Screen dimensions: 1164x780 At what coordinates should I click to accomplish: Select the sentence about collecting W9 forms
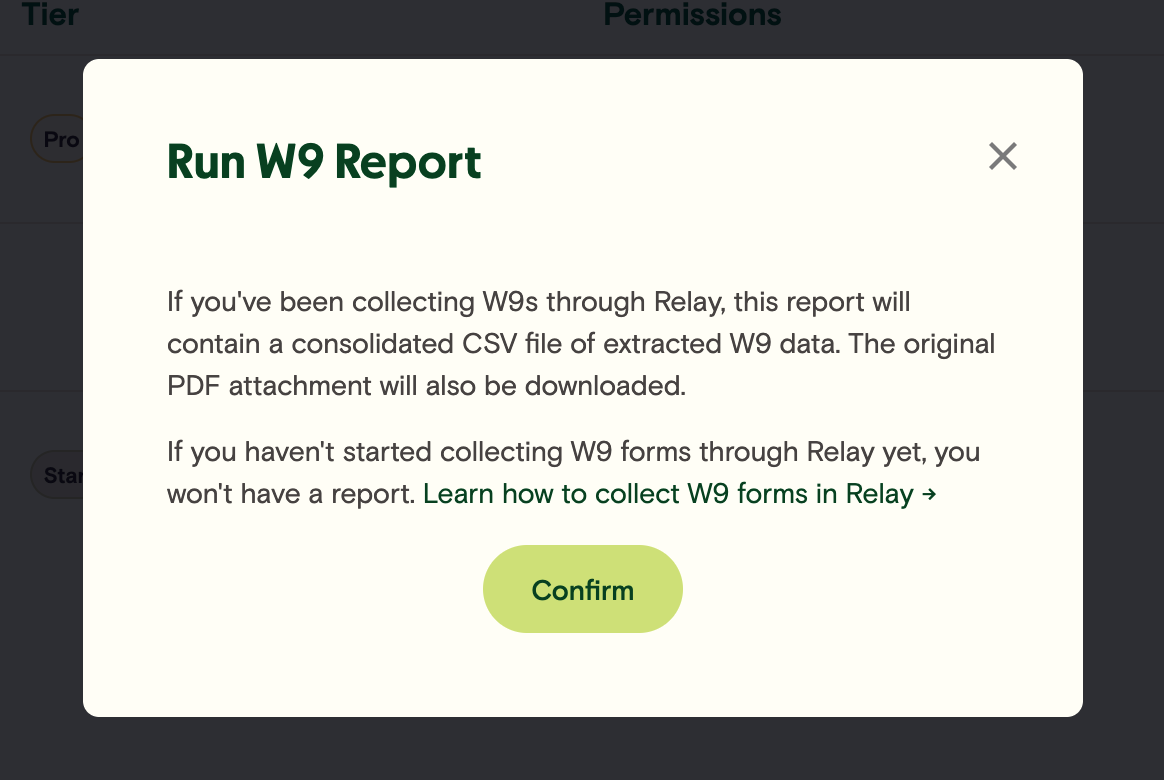[573, 451]
